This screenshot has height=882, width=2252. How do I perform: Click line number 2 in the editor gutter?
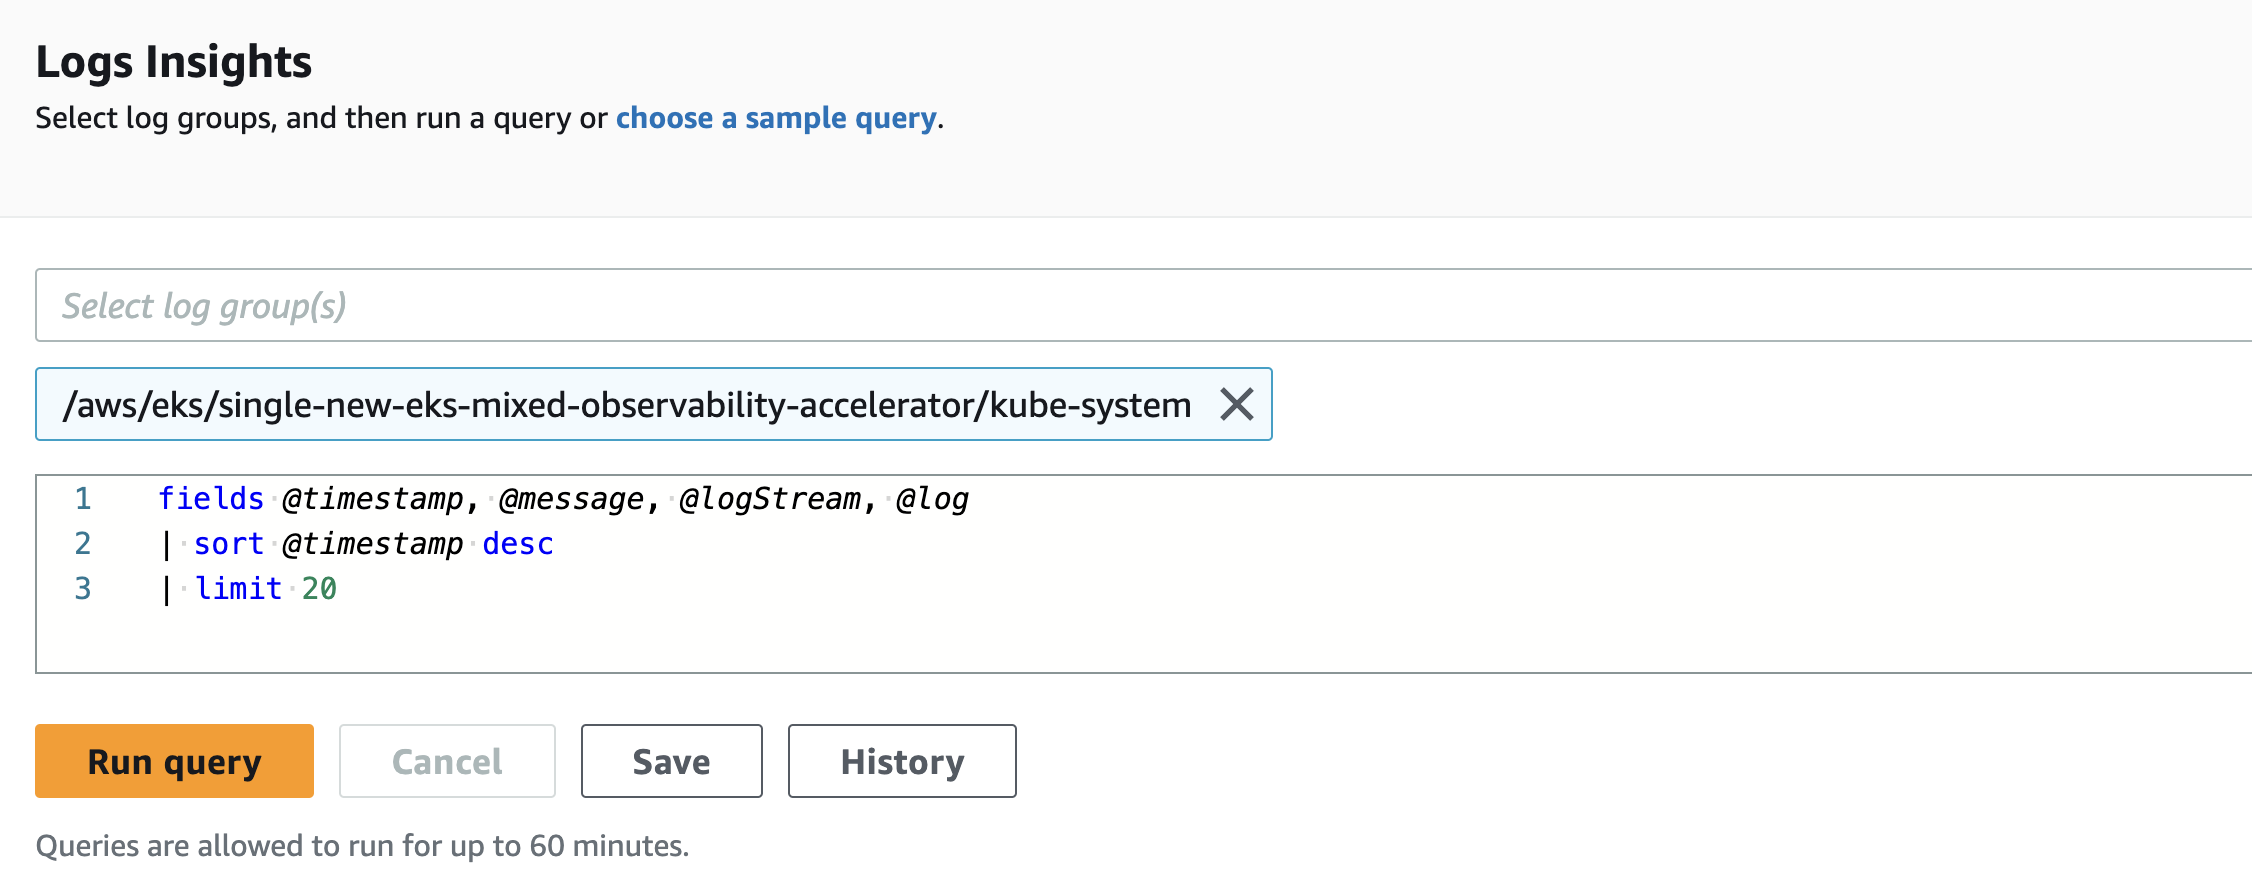[83, 543]
